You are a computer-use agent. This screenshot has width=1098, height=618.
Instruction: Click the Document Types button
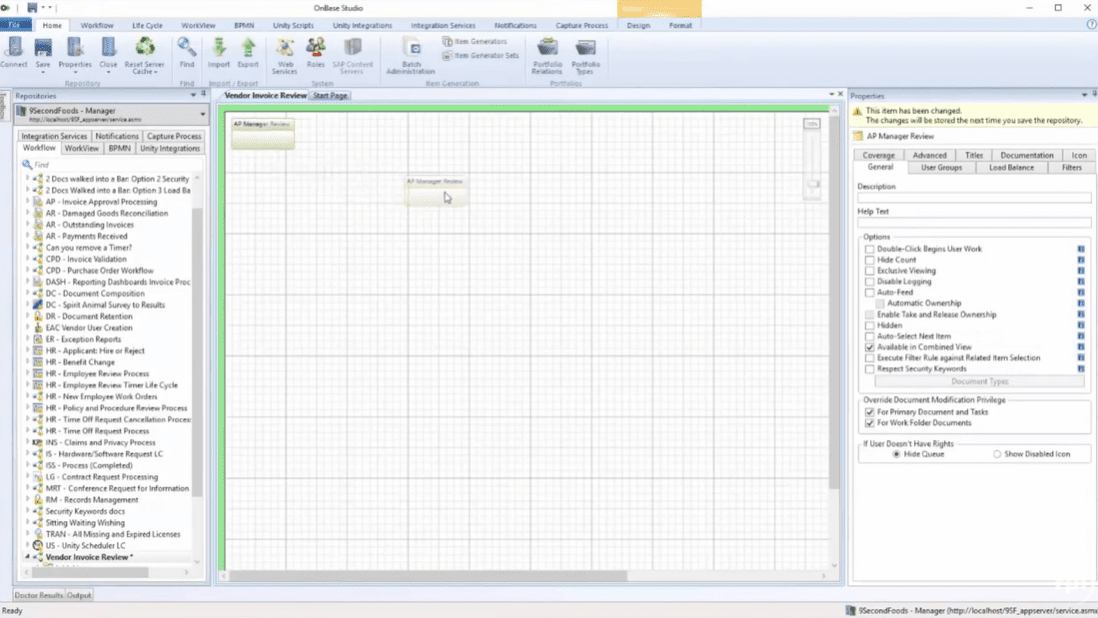point(979,381)
